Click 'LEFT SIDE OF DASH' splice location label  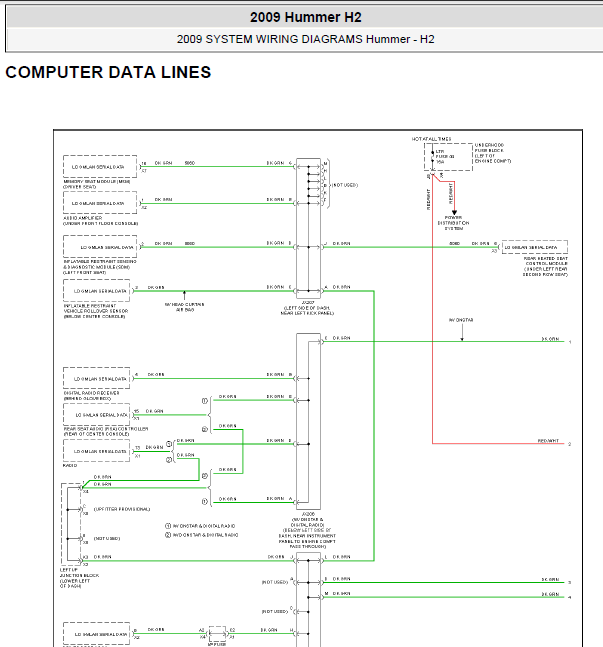(x=307, y=308)
